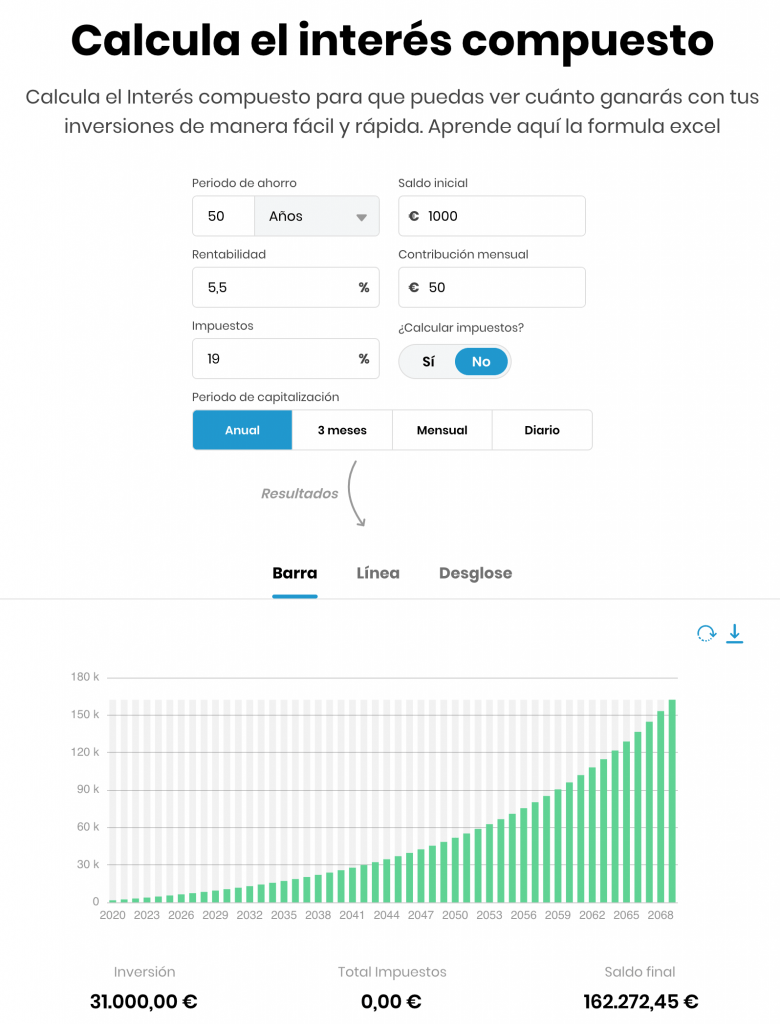Select Mensual capitalization period
The height and width of the screenshot is (1024, 780).
point(442,430)
